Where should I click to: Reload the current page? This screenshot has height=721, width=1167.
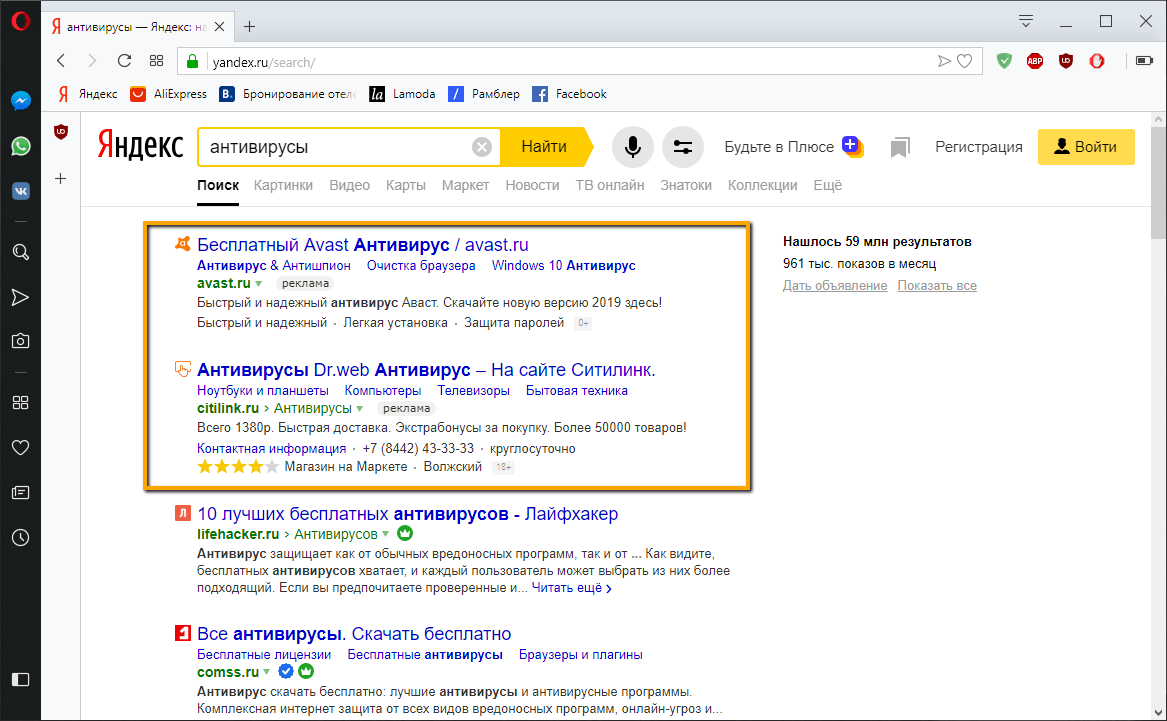click(x=124, y=61)
